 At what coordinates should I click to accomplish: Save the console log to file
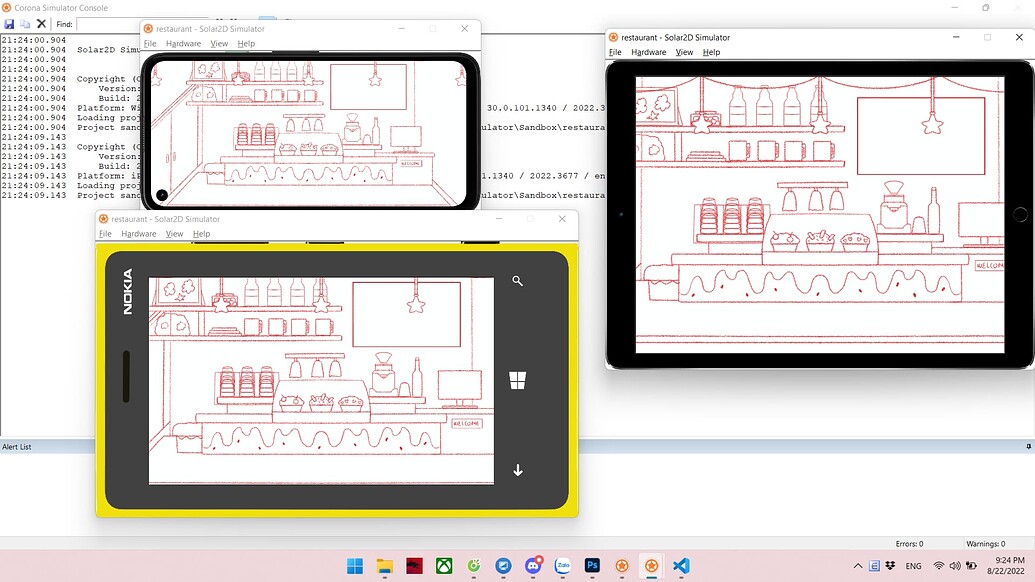click(9, 23)
